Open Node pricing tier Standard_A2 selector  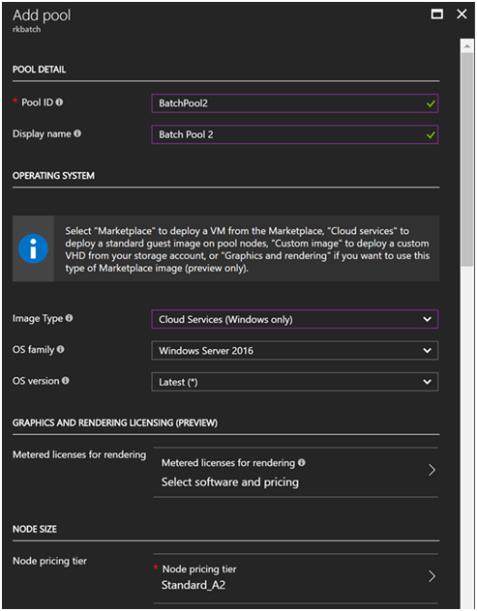(296, 578)
